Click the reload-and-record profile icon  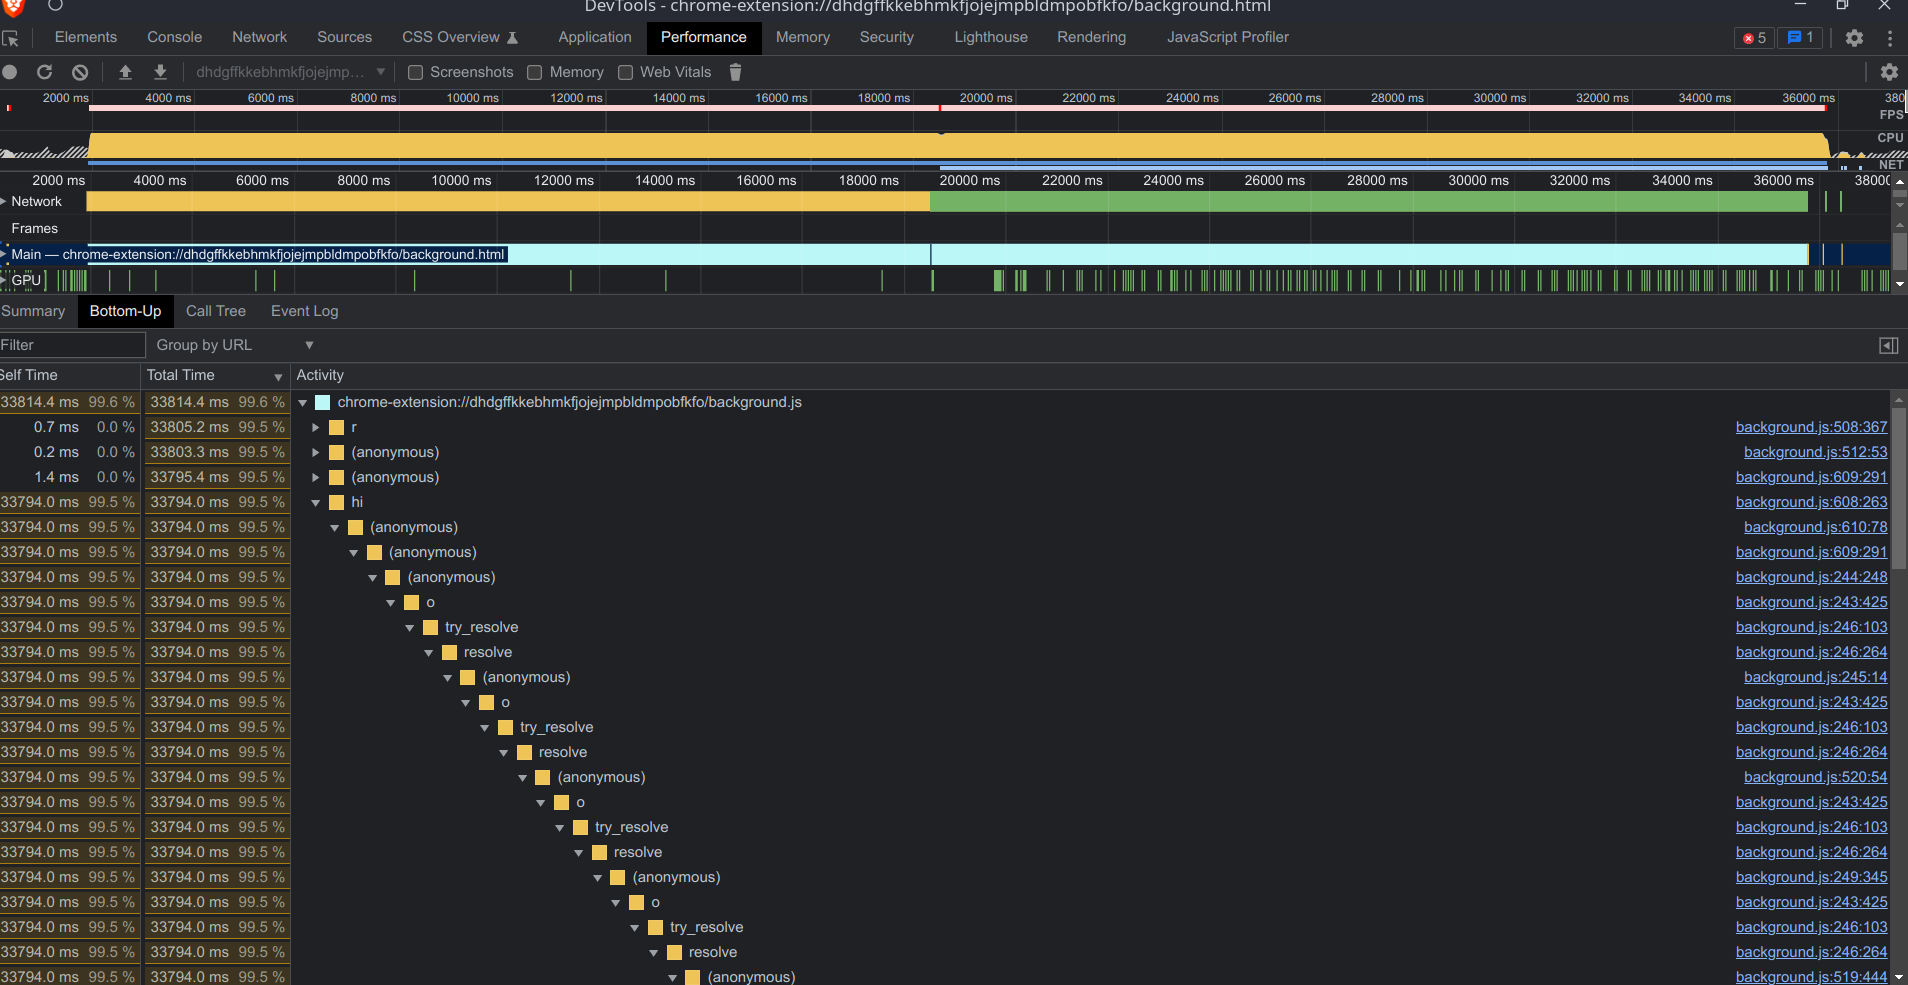[44, 72]
